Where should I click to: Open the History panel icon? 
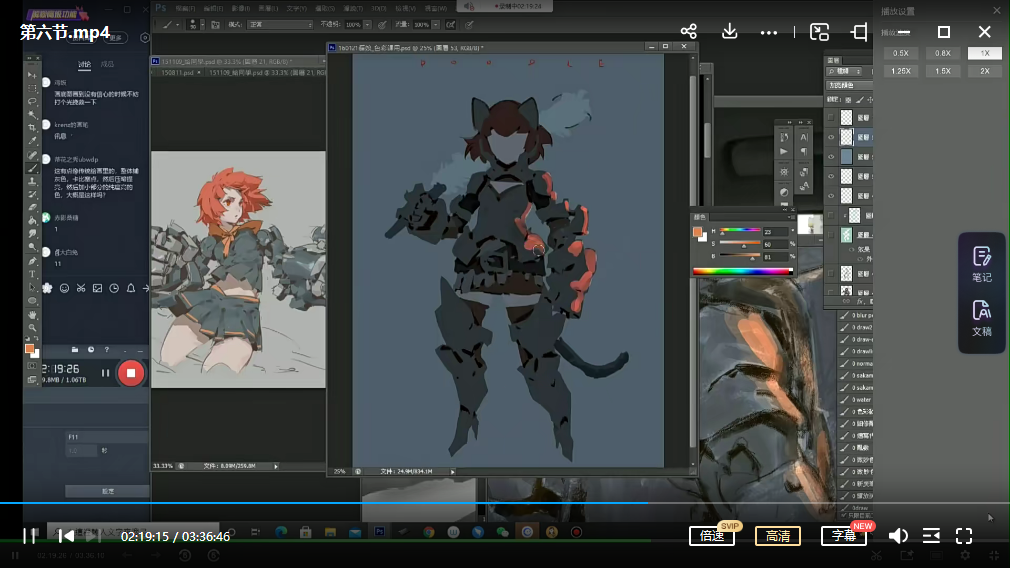coord(784,137)
